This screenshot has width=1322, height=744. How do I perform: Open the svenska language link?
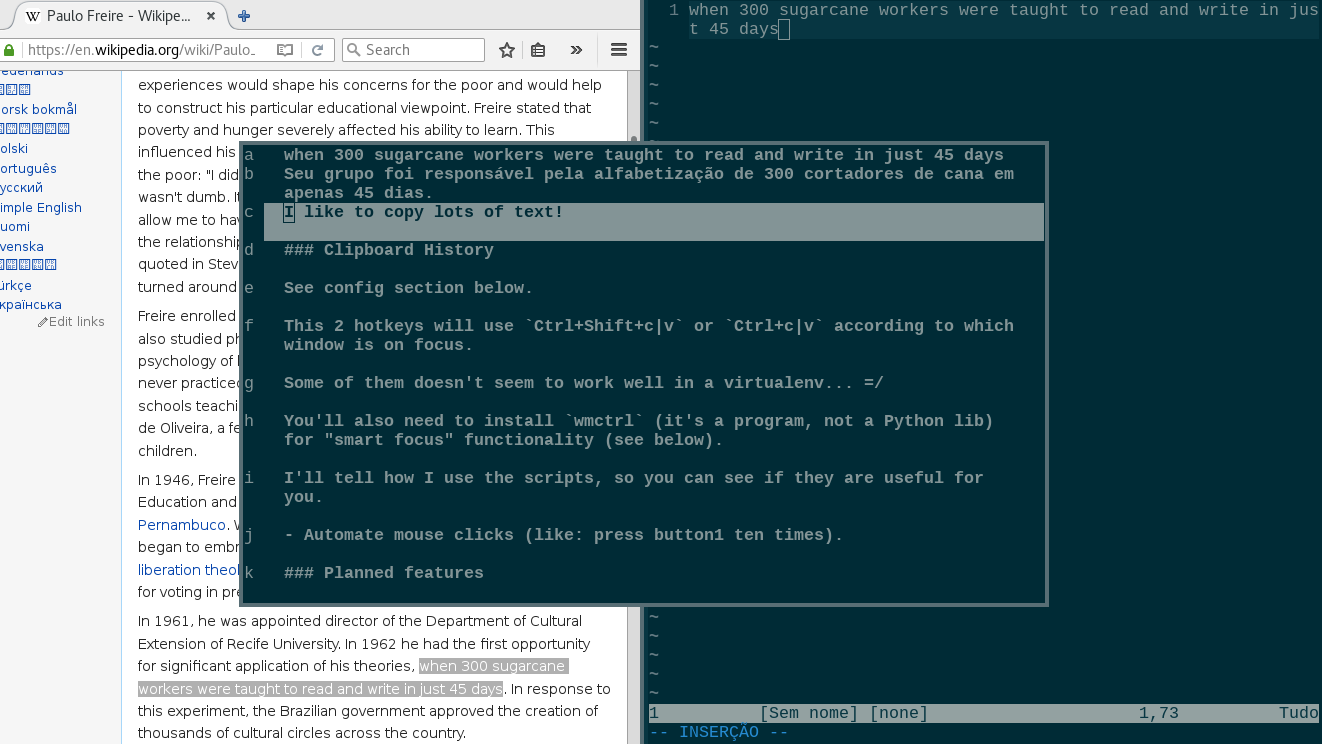22,246
